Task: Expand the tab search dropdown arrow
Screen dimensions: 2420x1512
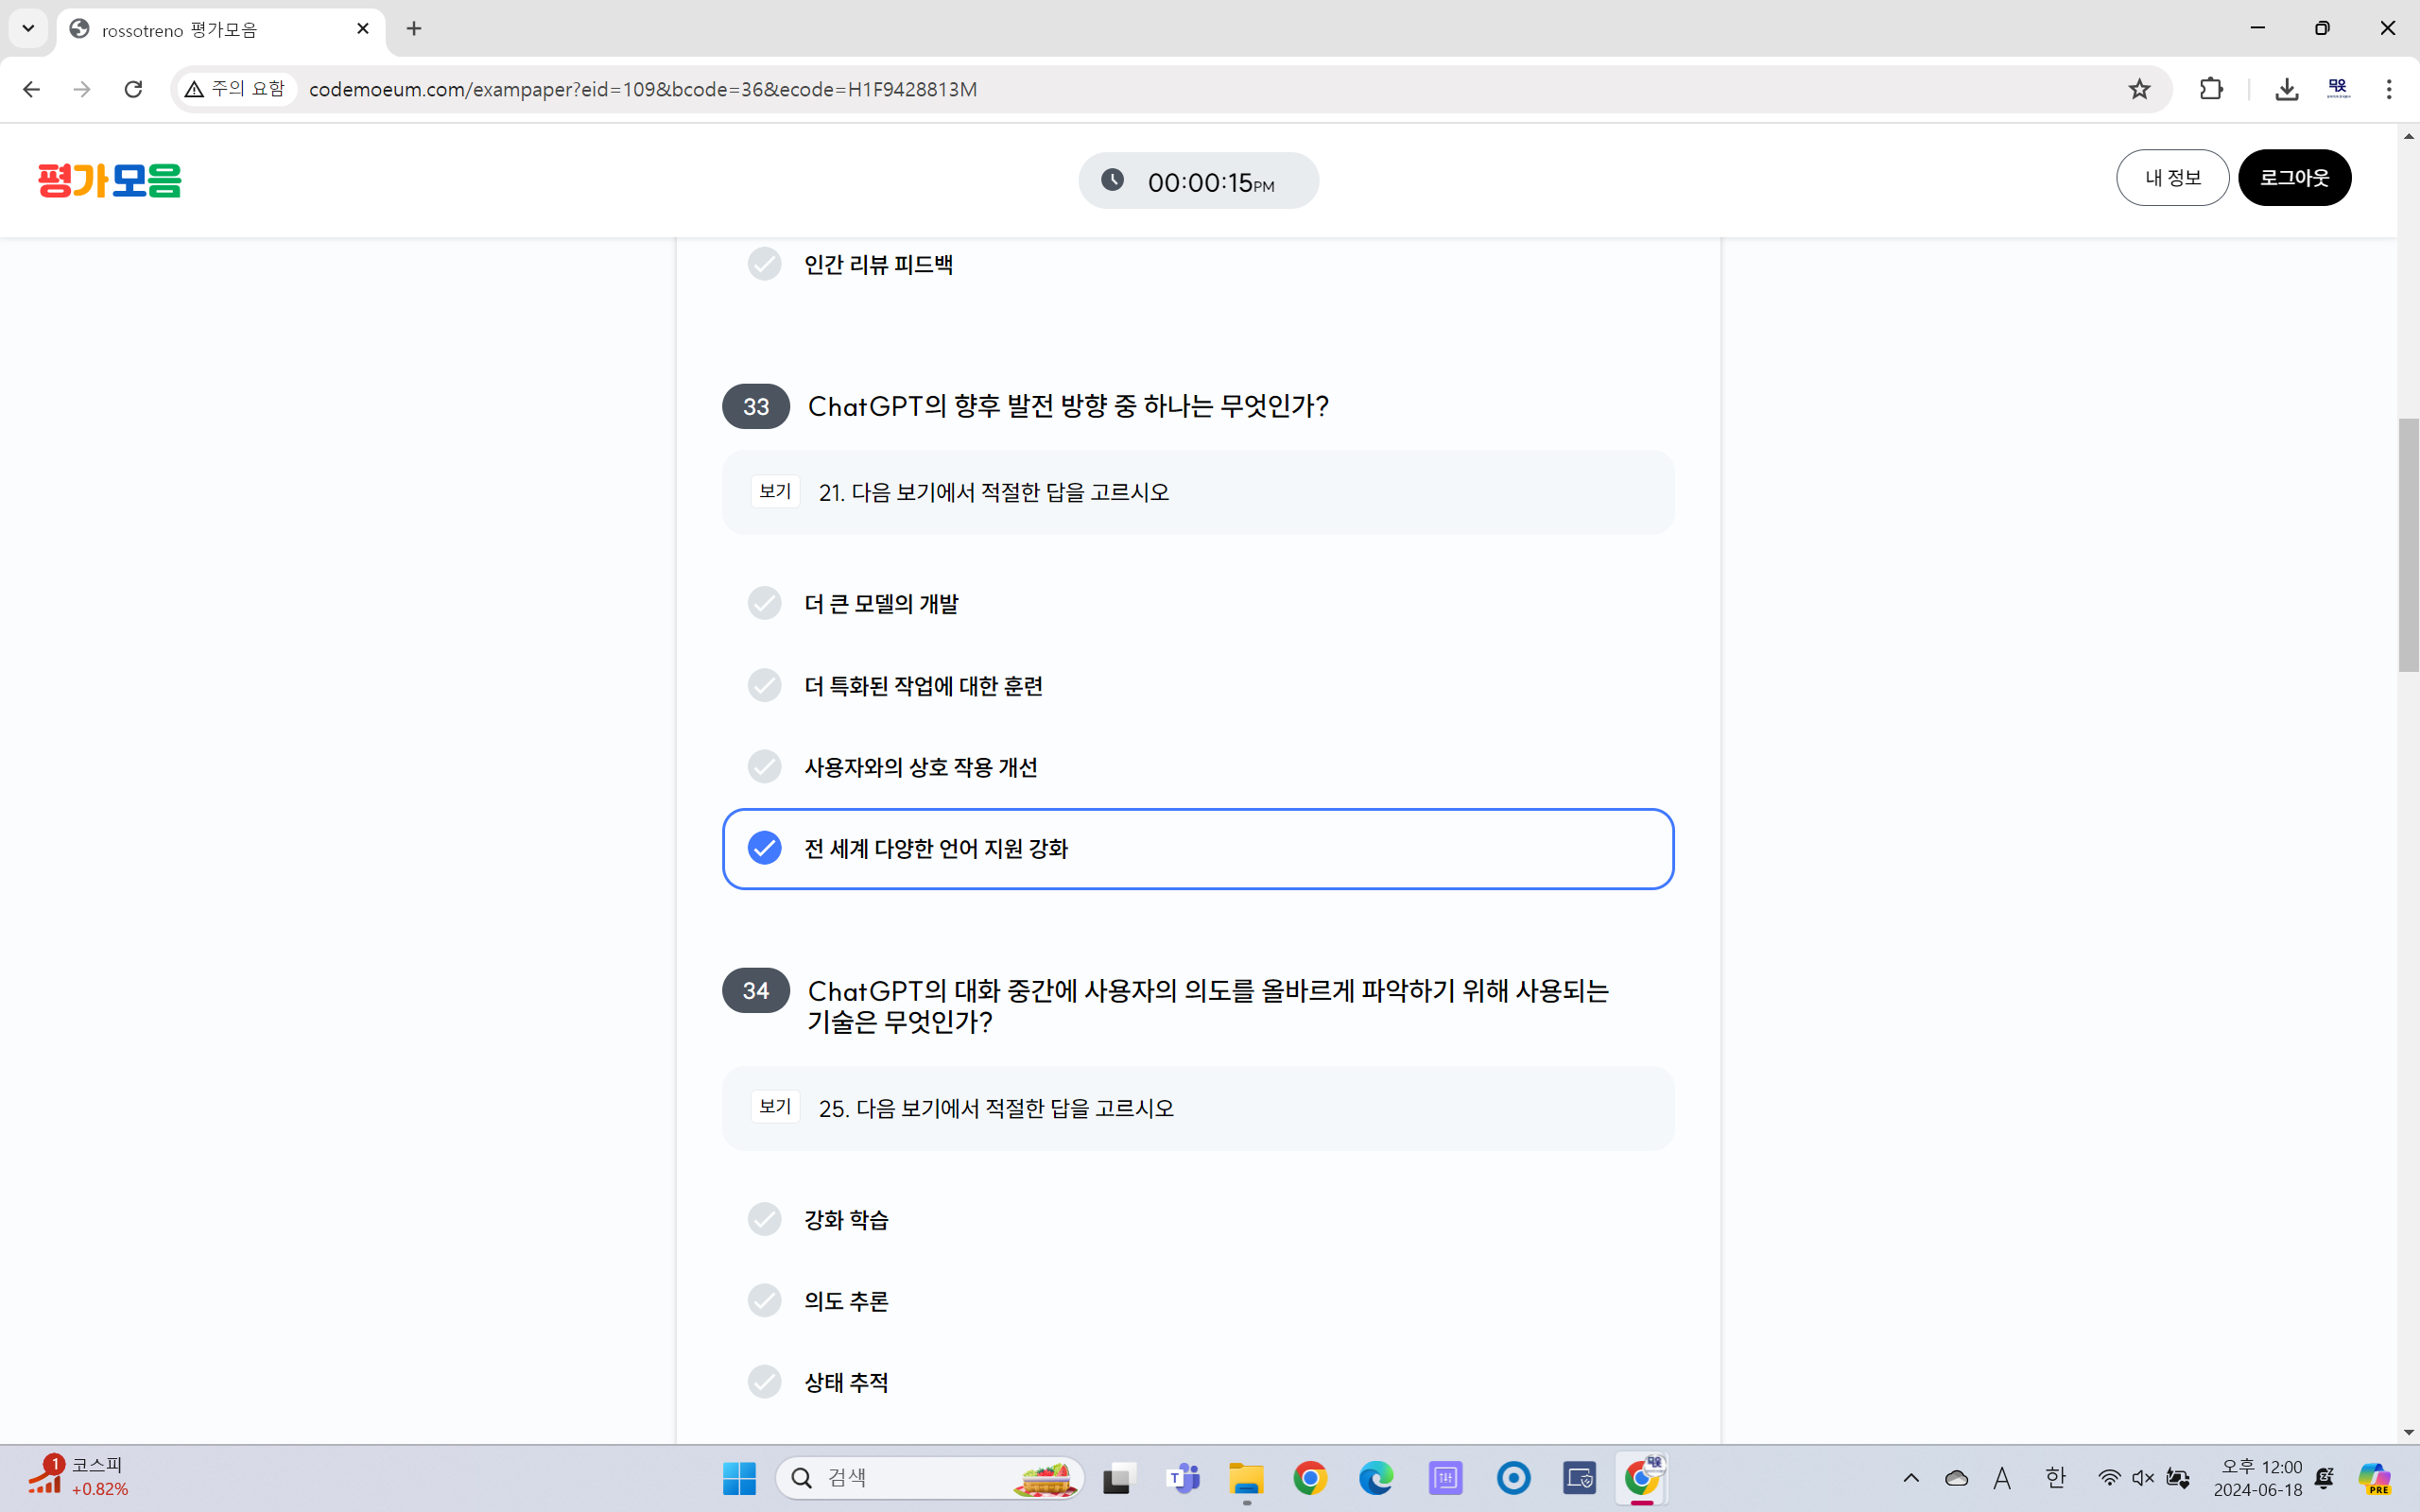Action: coord(28,28)
